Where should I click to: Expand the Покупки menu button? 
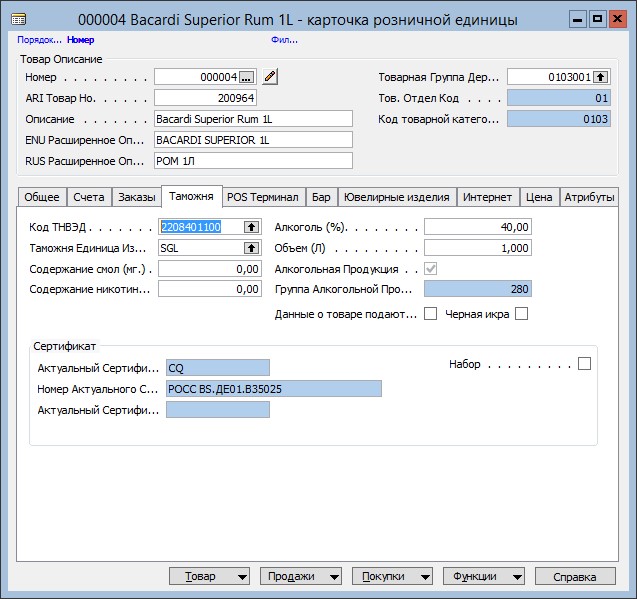coord(392,576)
